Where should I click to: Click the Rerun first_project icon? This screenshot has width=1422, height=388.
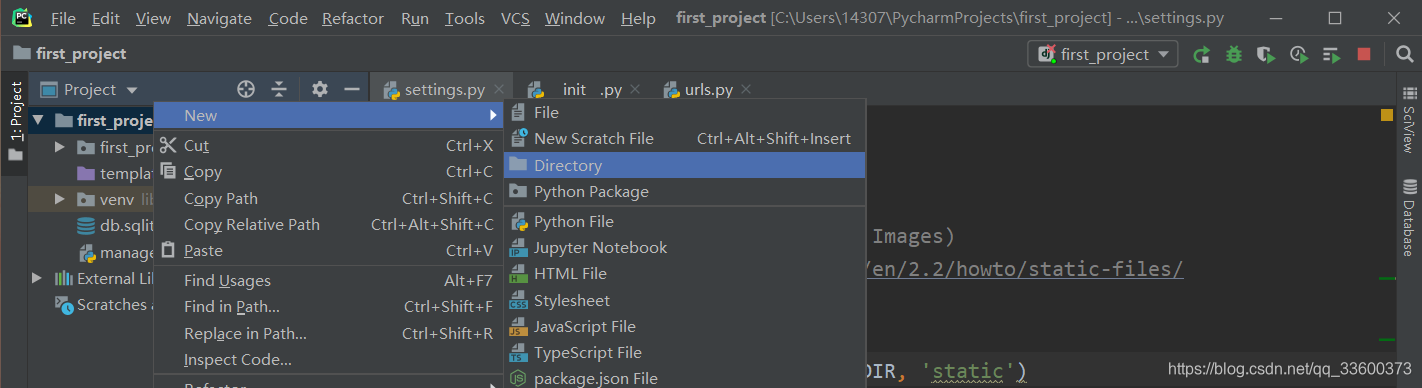click(1202, 55)
